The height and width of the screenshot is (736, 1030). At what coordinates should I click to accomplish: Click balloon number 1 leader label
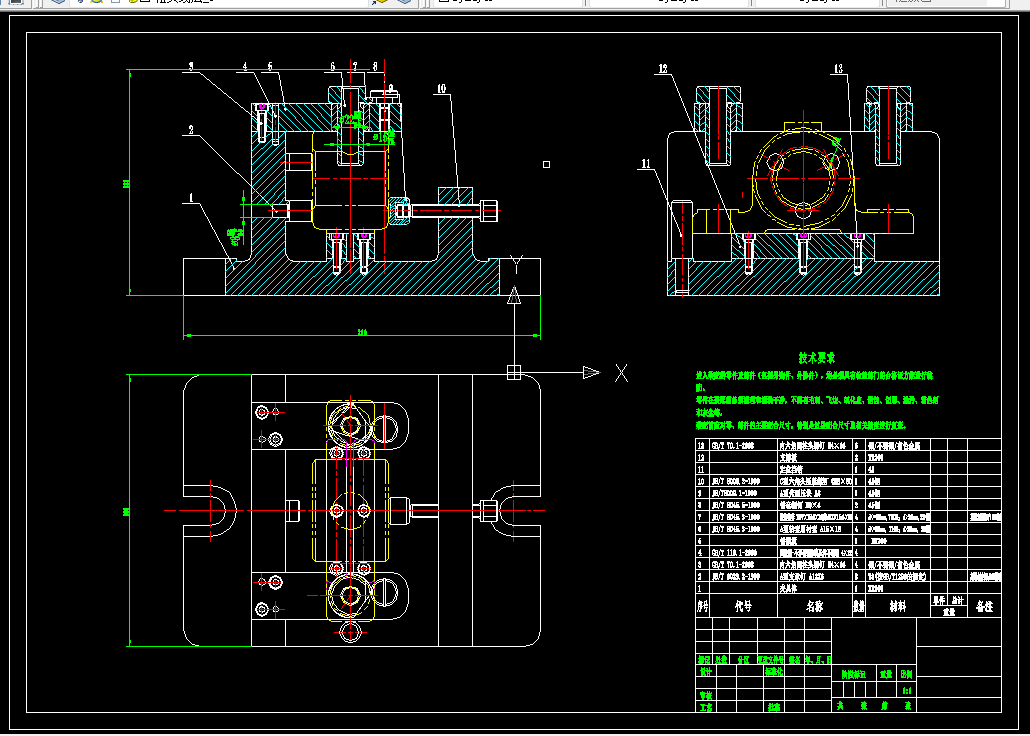point(191,198)
